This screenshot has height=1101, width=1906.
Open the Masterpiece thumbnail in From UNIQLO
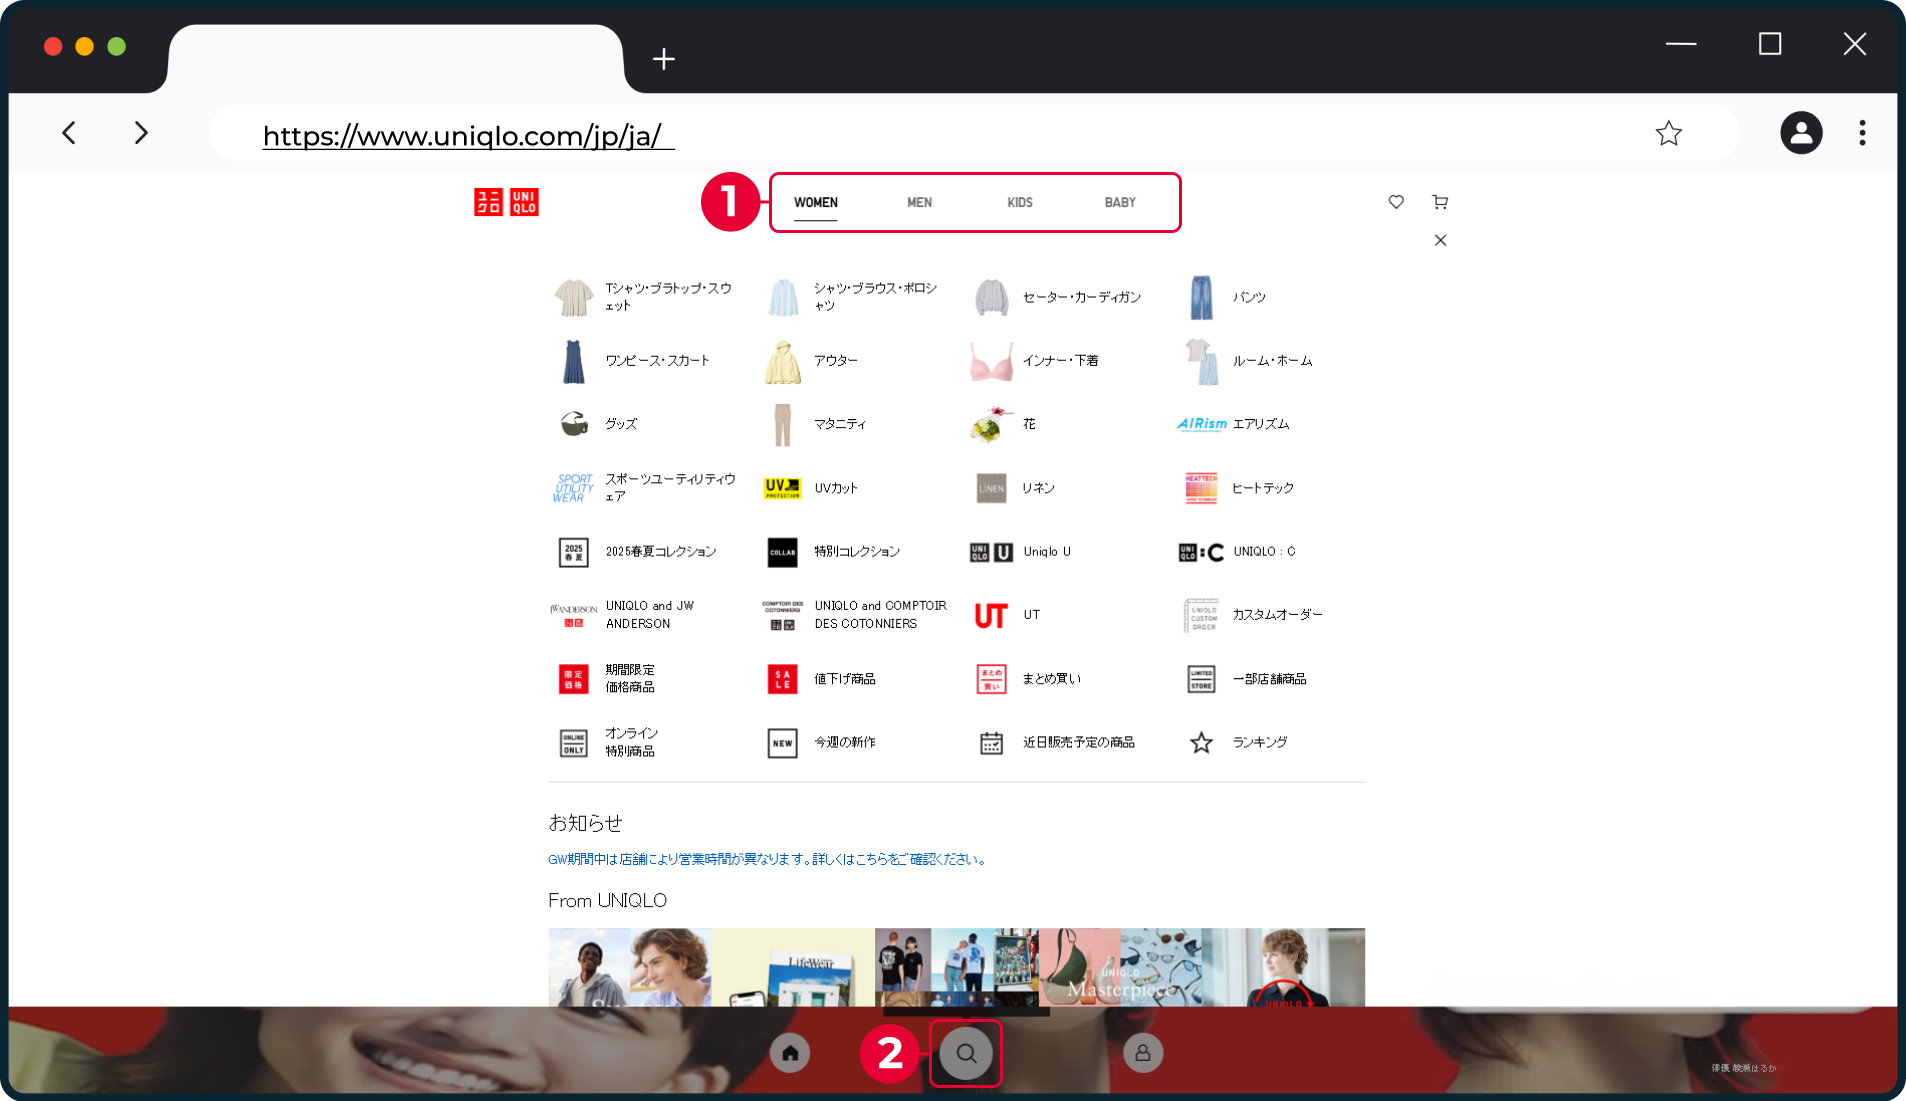tap(1120, 967)
